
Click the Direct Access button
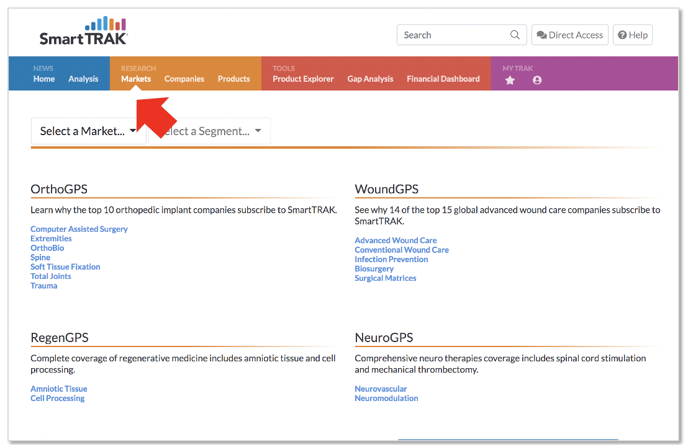coord(570,35)
